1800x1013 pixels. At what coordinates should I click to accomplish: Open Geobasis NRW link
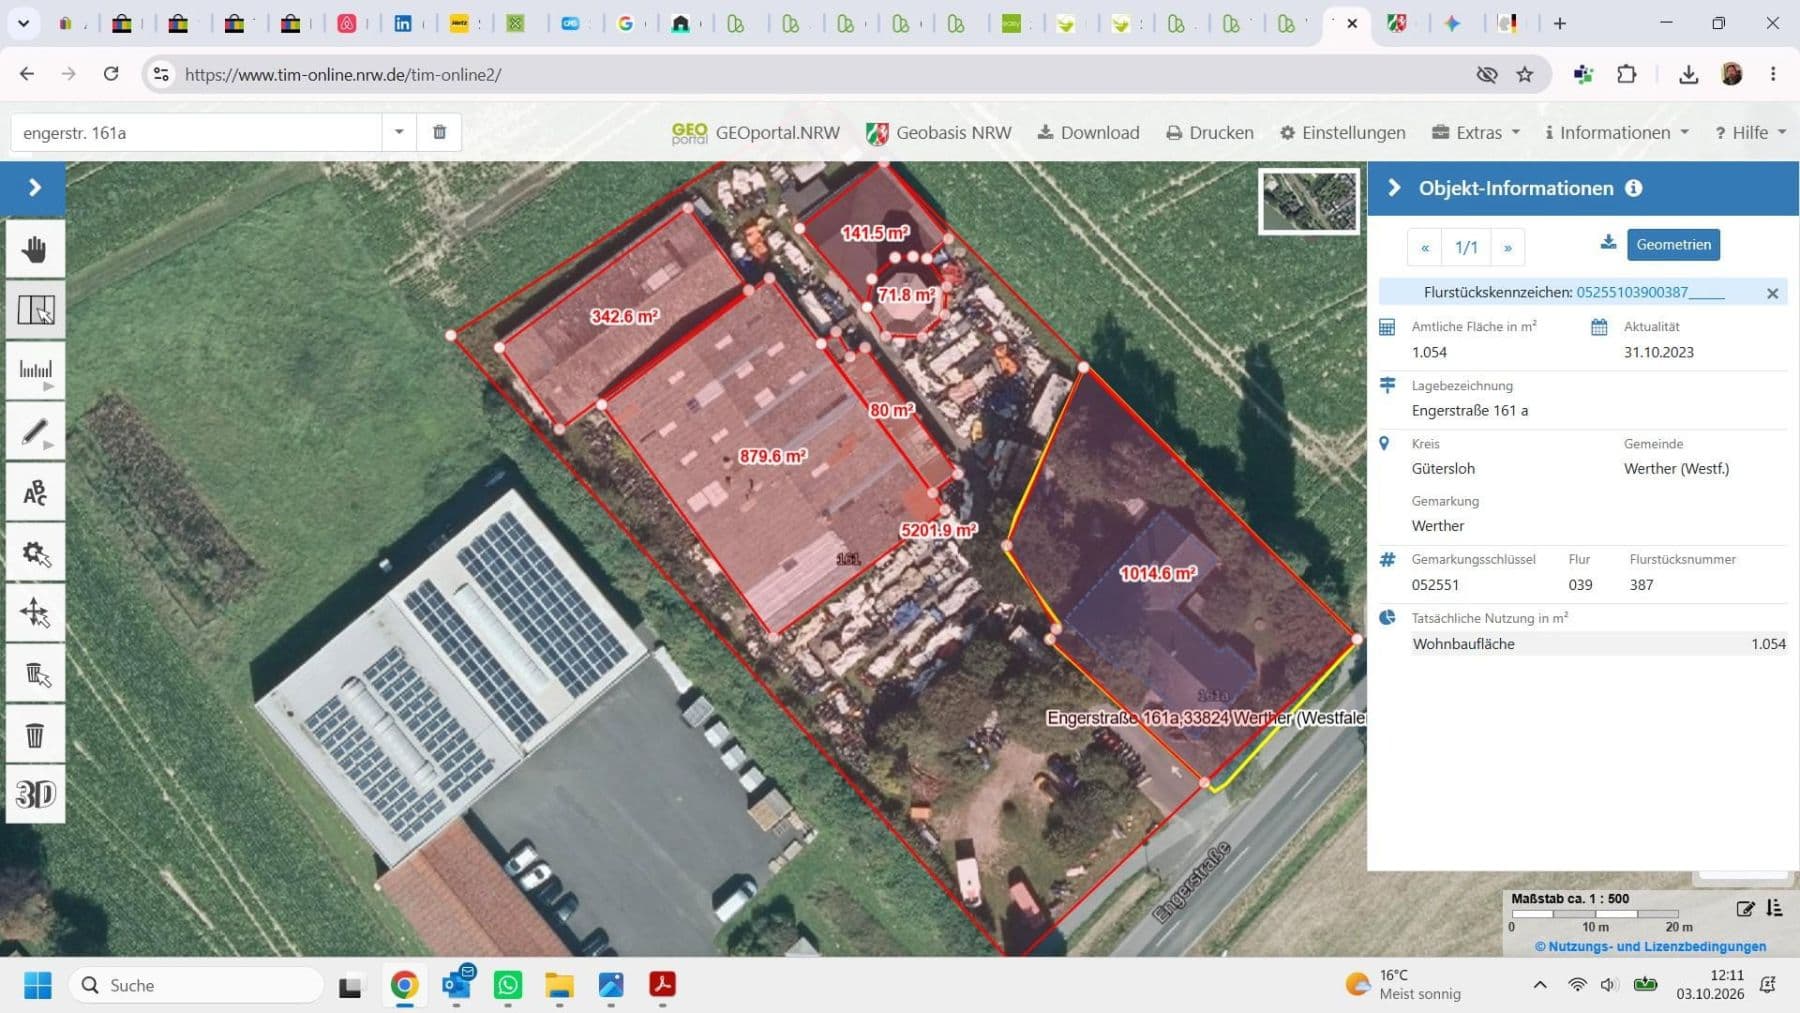click(938, 132)
